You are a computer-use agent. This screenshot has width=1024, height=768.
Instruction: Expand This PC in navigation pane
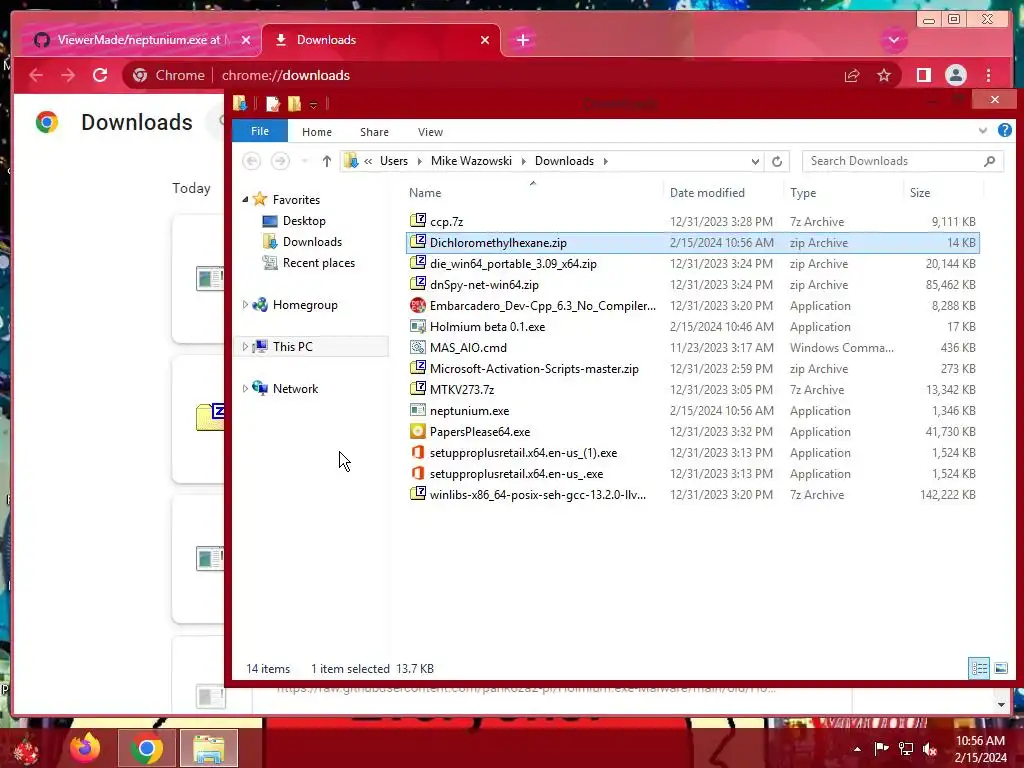click(246, 346)
